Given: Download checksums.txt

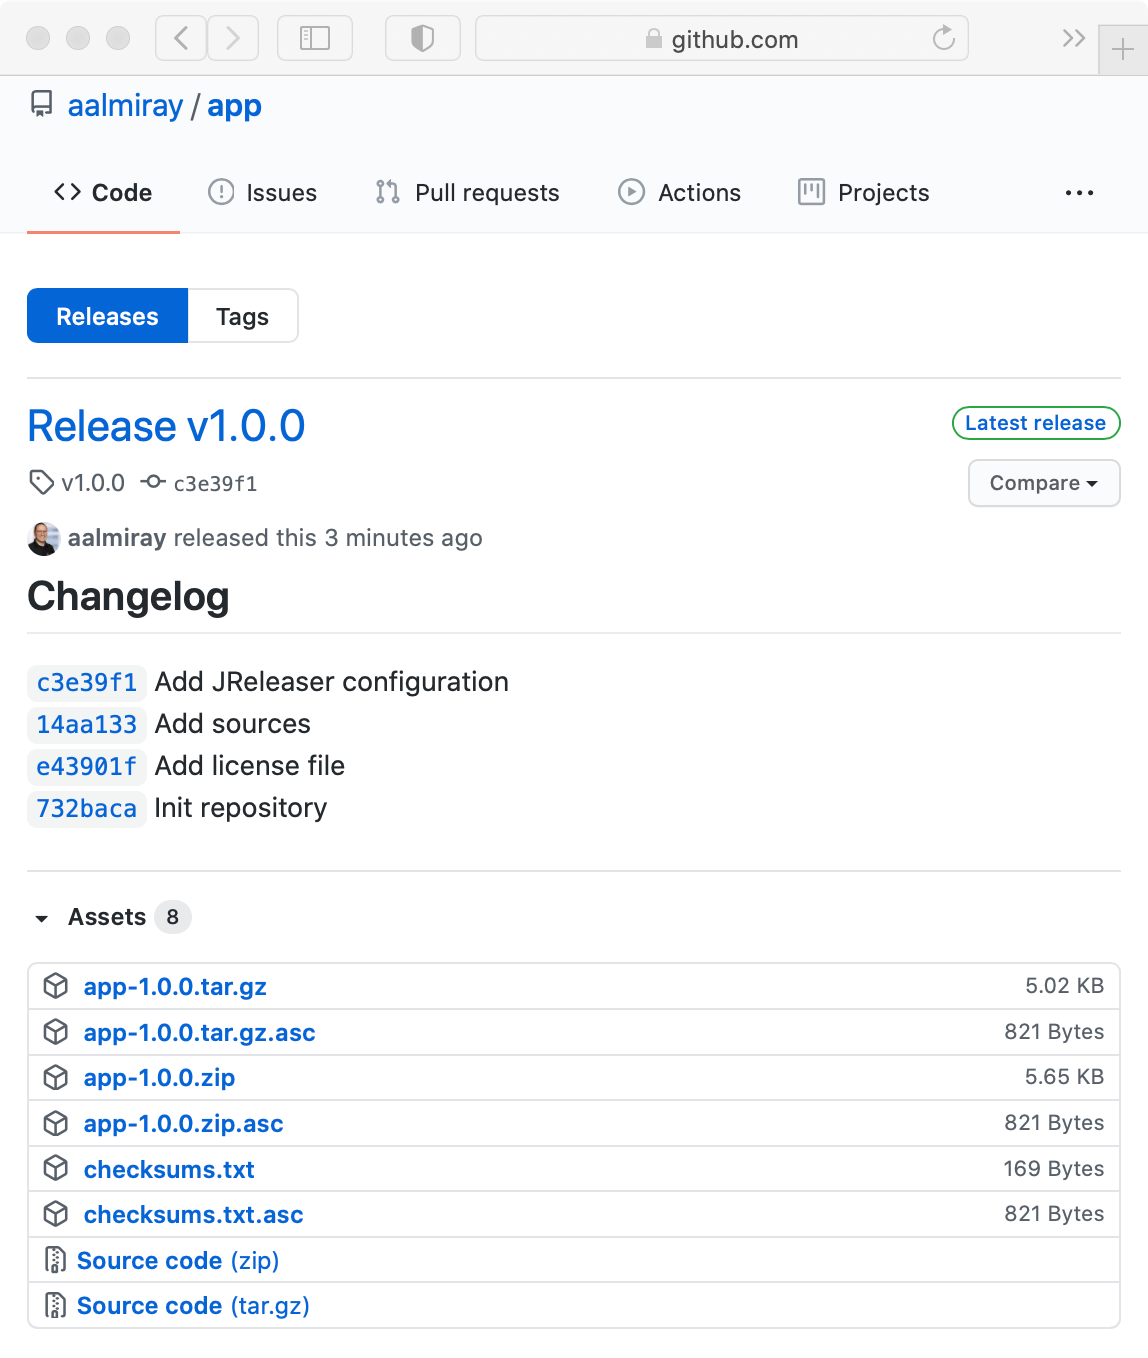Looking at the screenshot, I should click(169, 1169).
